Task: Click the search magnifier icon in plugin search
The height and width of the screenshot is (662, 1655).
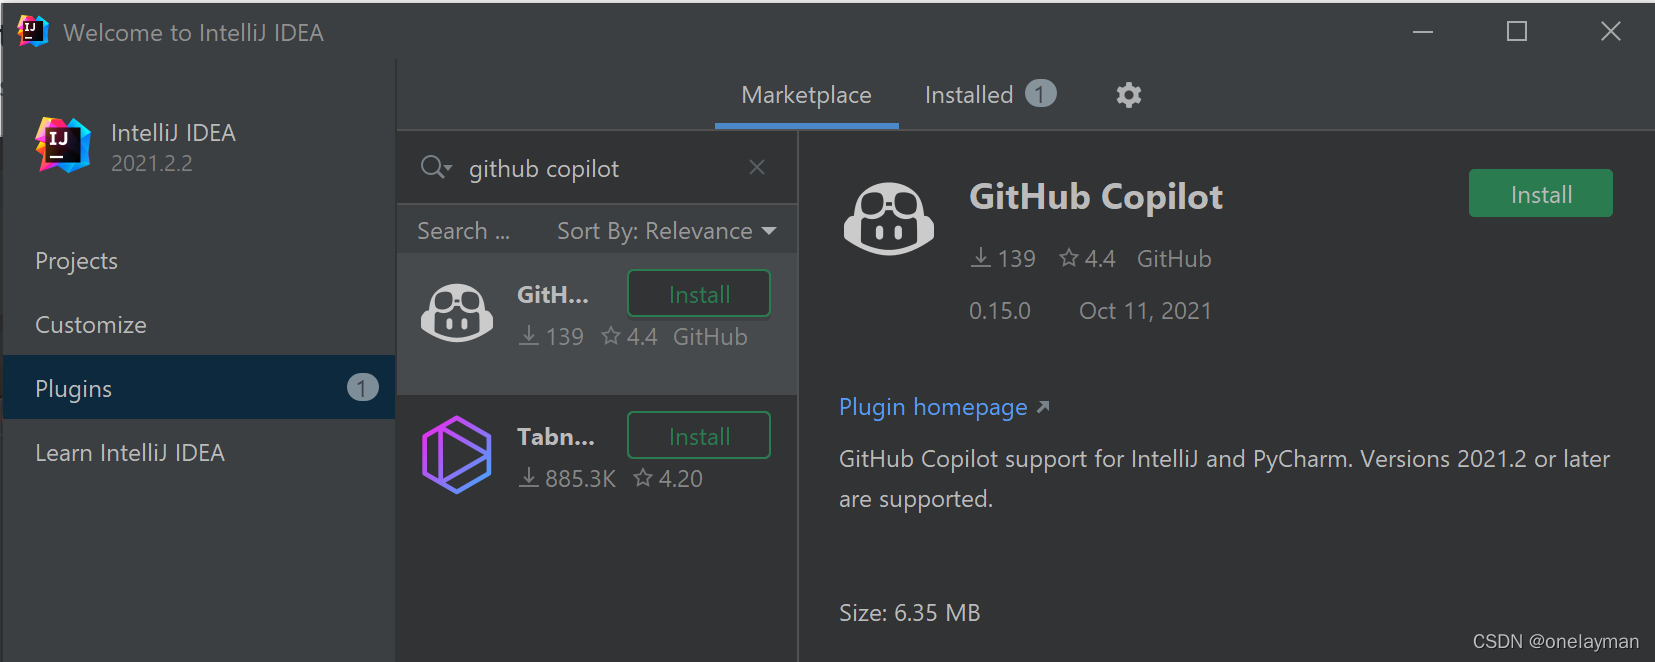Action: (x=435, y=167)
